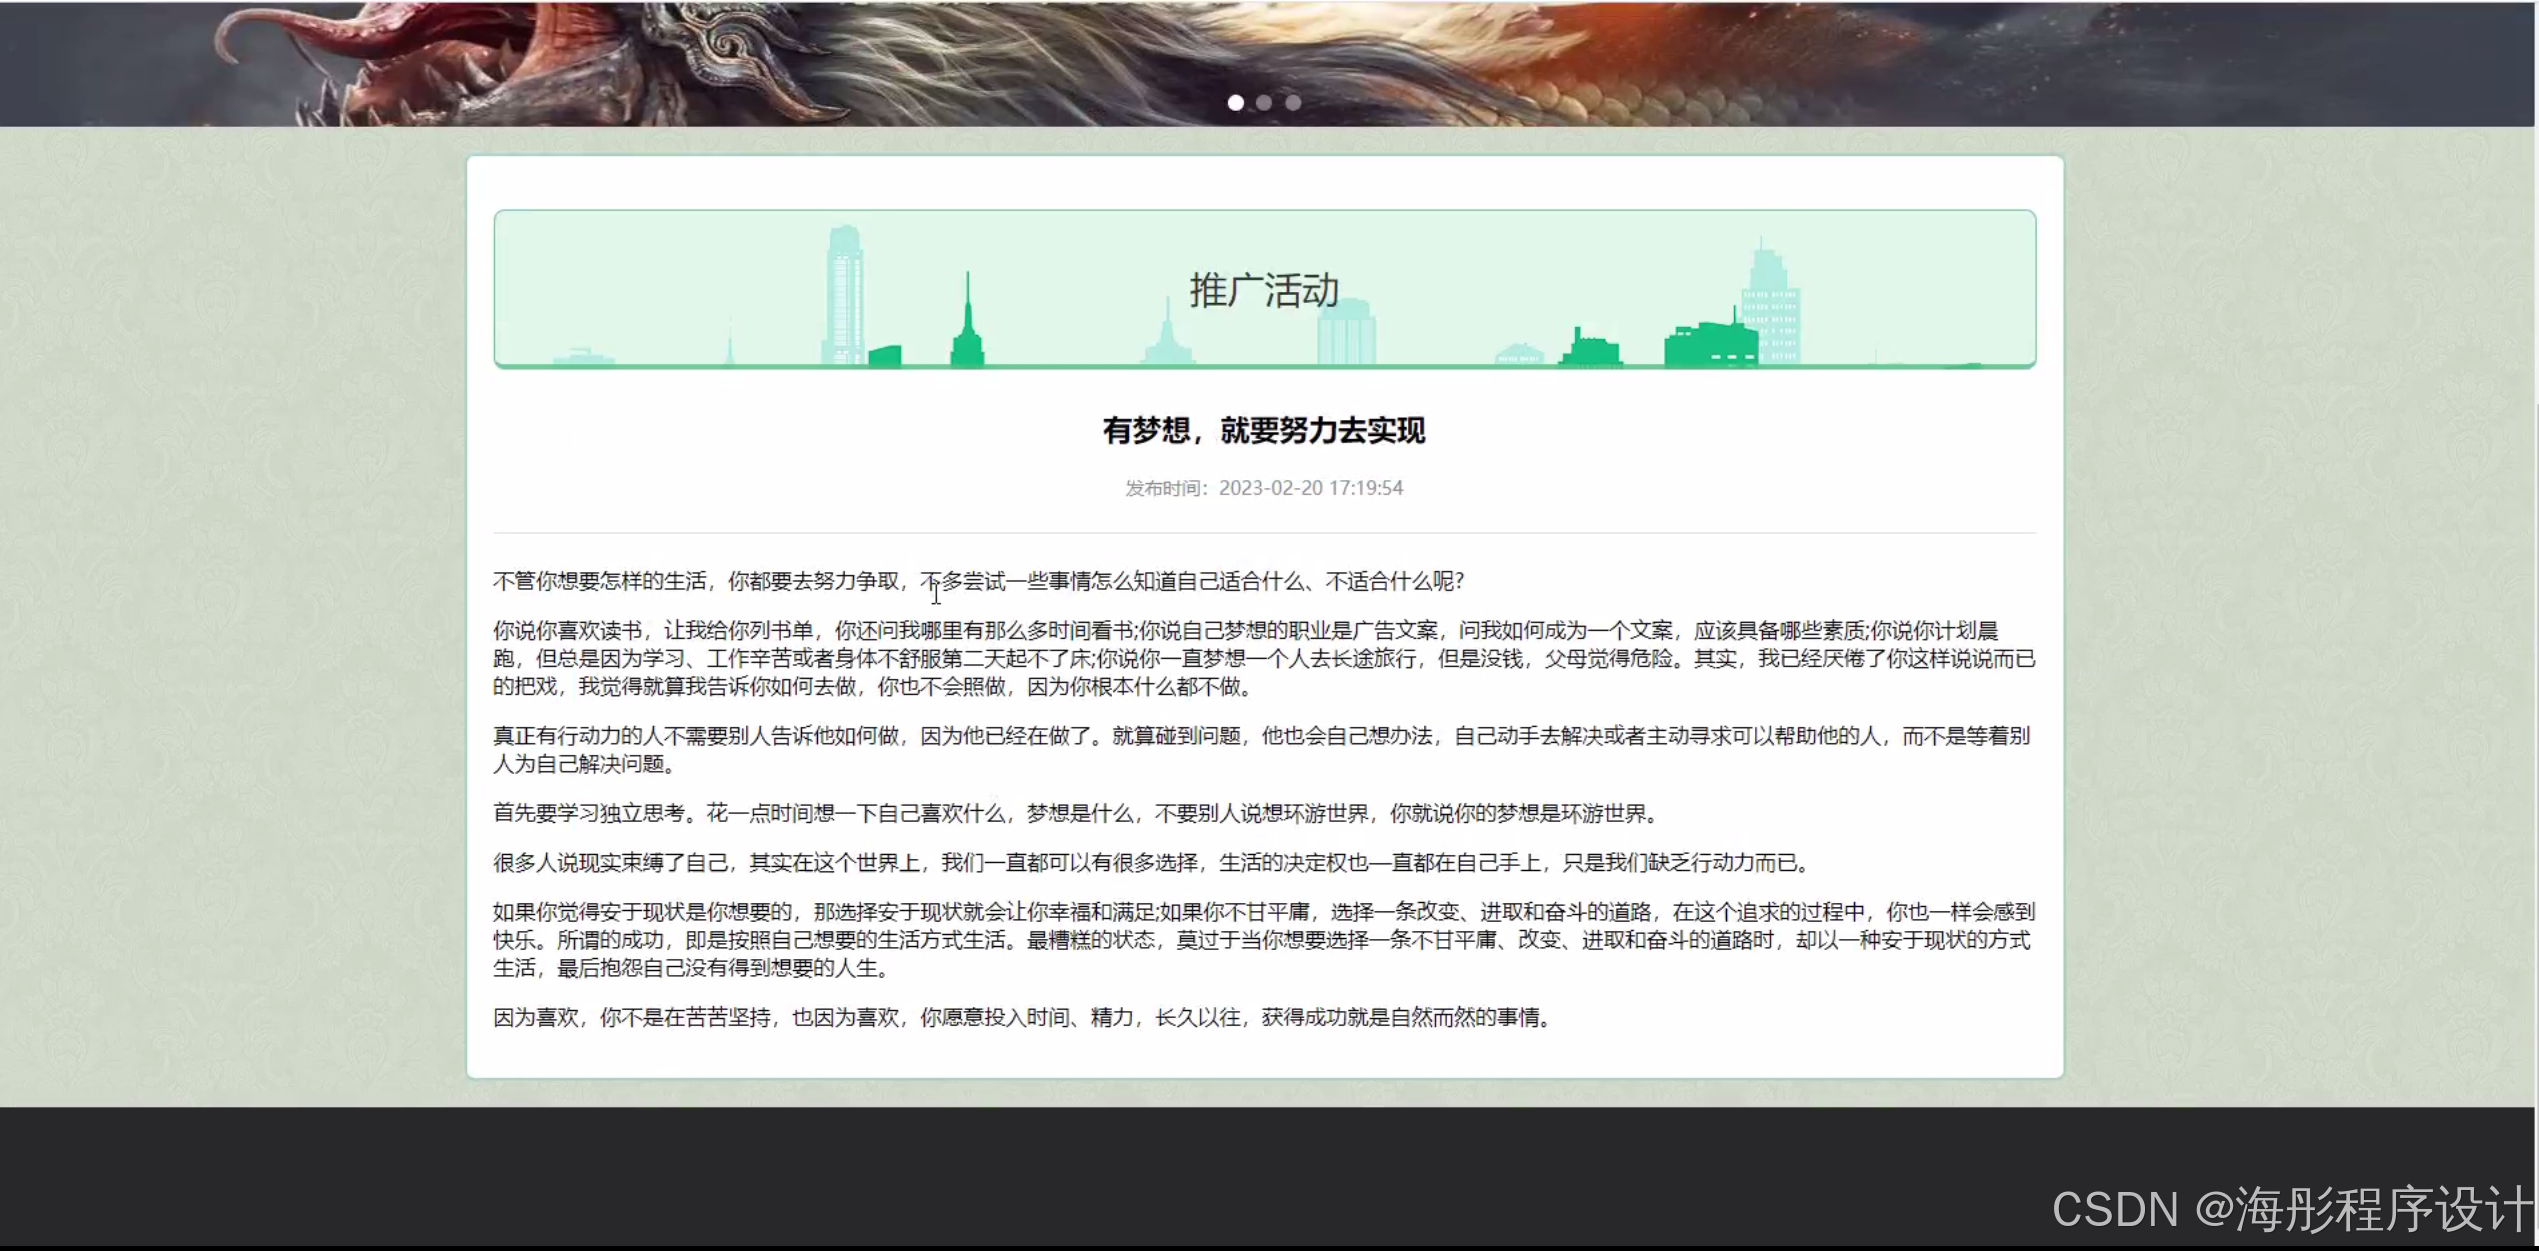Click the 发布时间 publish timestamp
Image resolution: width=2539 pixels, height=1251 pixels.
point(1264,488)
